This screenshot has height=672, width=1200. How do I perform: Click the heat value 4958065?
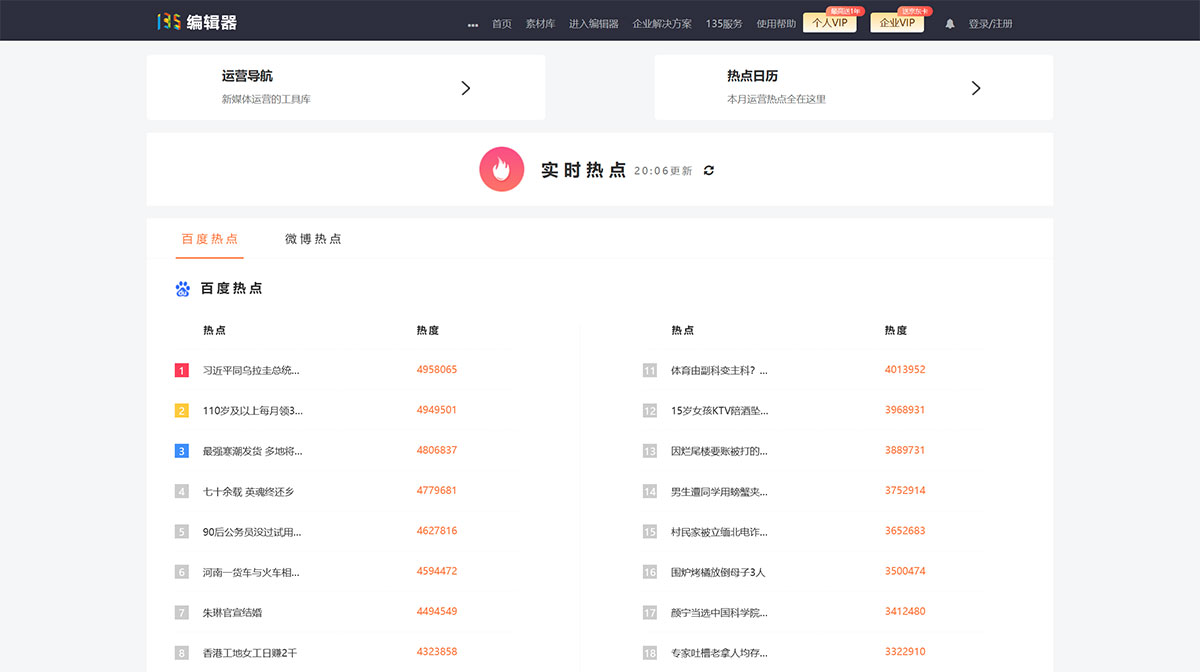(436, 369)
